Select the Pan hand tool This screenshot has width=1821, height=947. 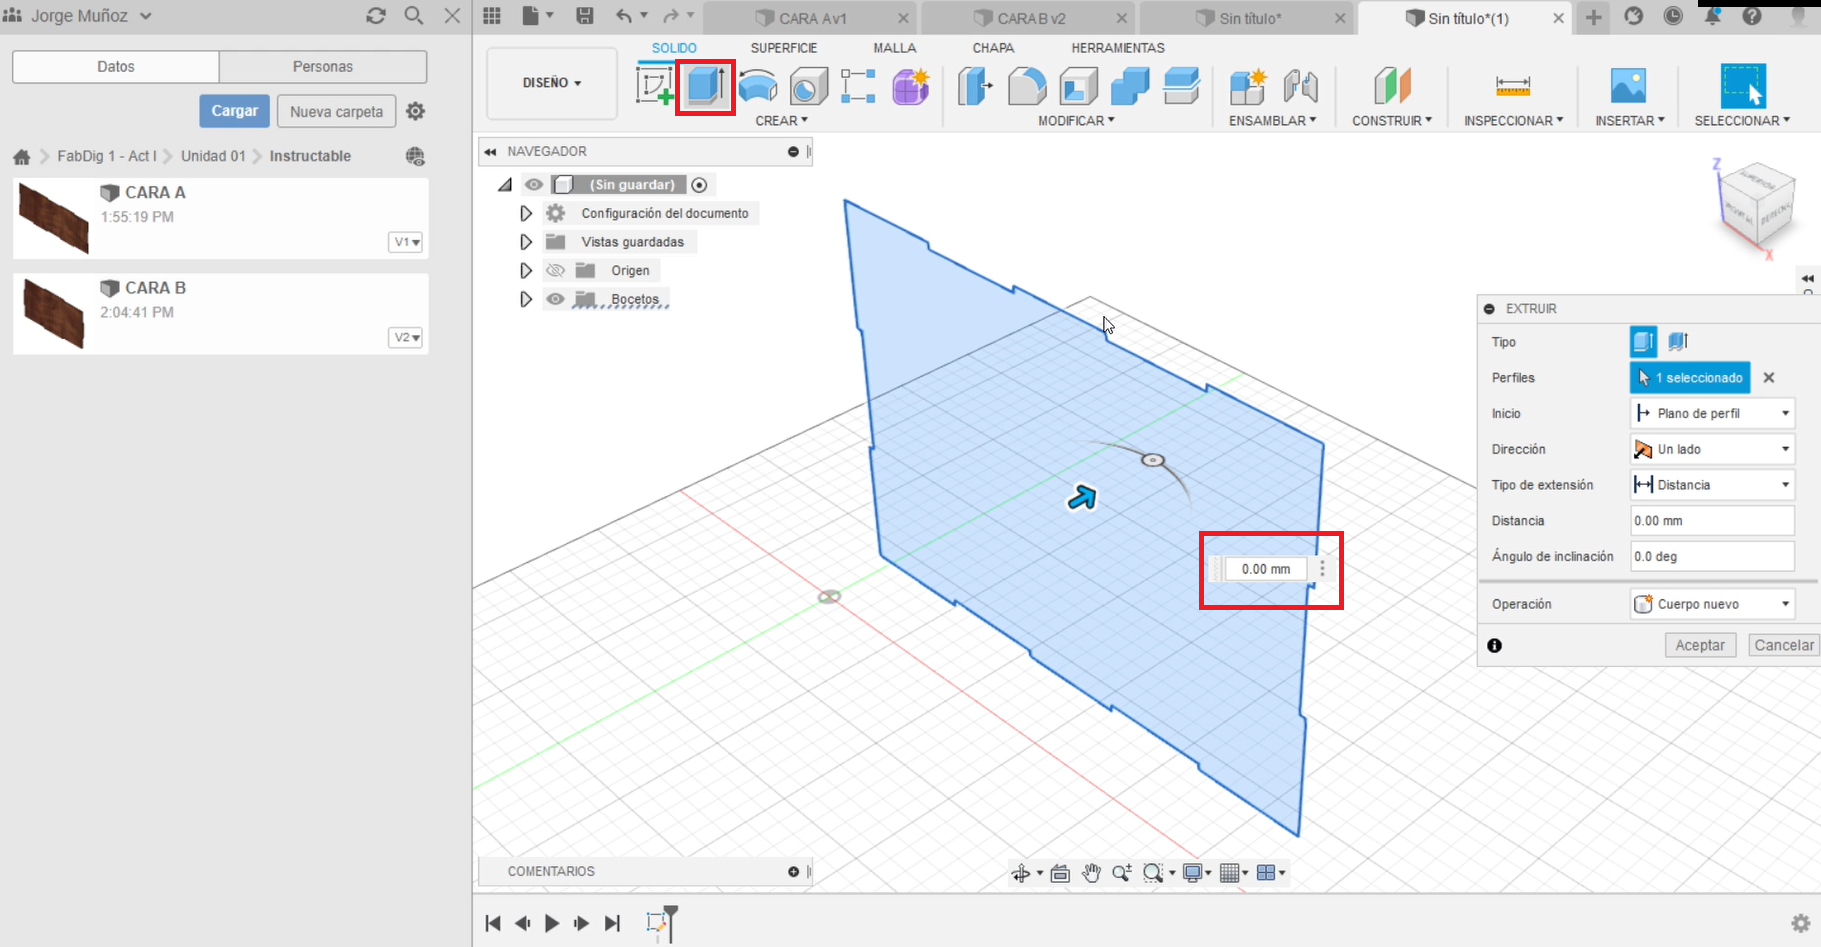tap(1091, 873)
